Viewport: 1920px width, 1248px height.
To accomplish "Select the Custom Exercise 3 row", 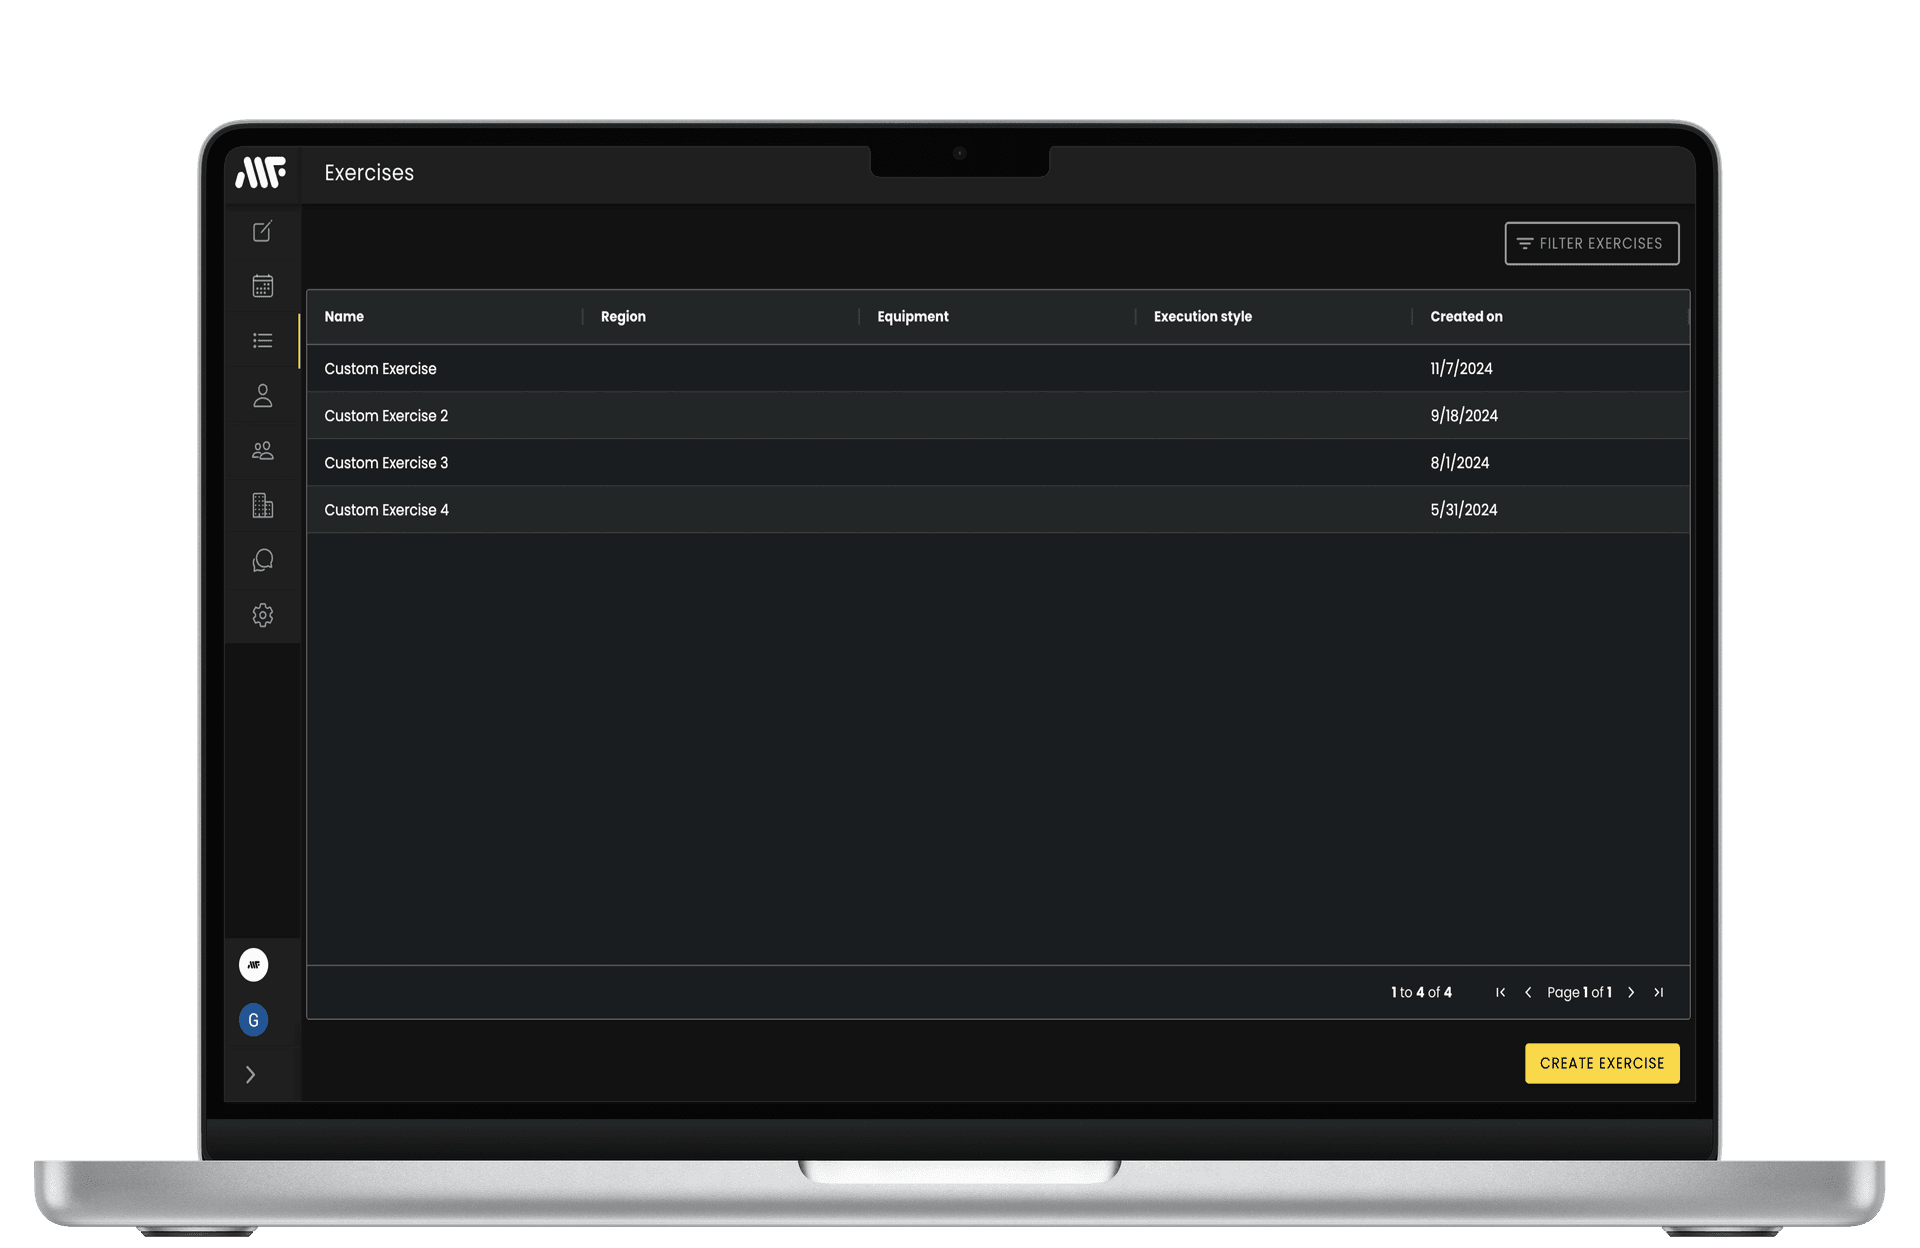I will 386,463.
